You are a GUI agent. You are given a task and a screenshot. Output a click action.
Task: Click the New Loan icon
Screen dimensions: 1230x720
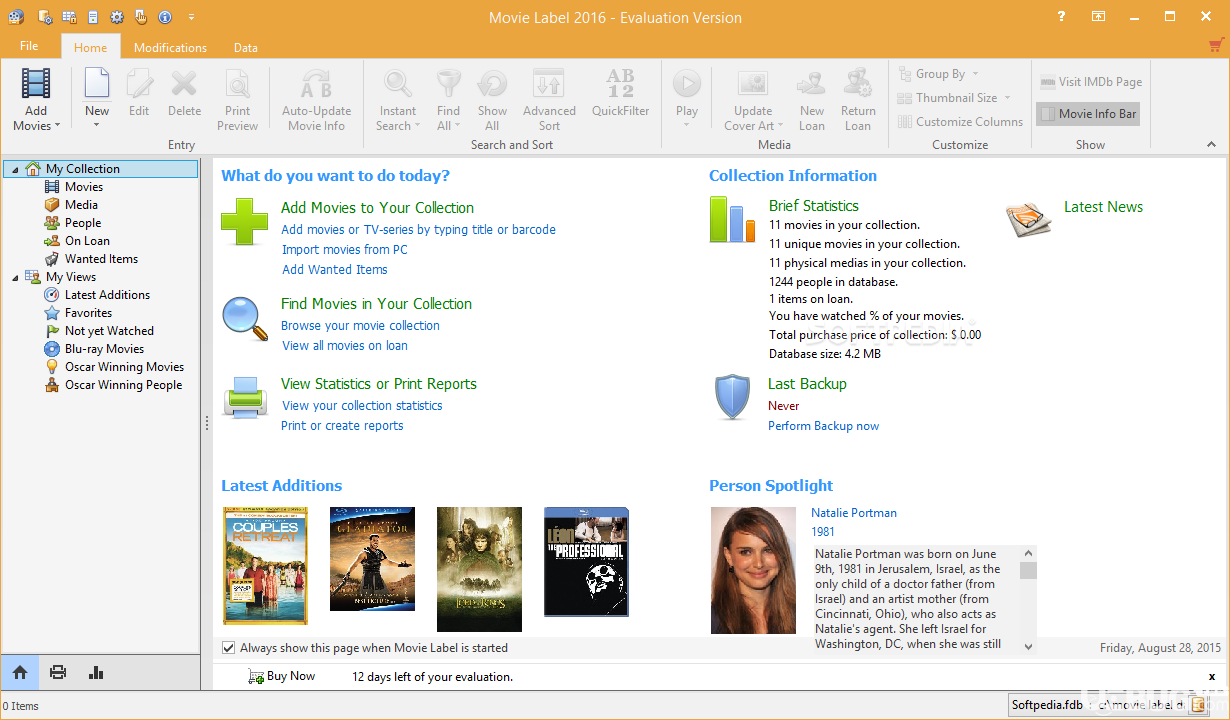pyautogui.click(x=811, y=84)
